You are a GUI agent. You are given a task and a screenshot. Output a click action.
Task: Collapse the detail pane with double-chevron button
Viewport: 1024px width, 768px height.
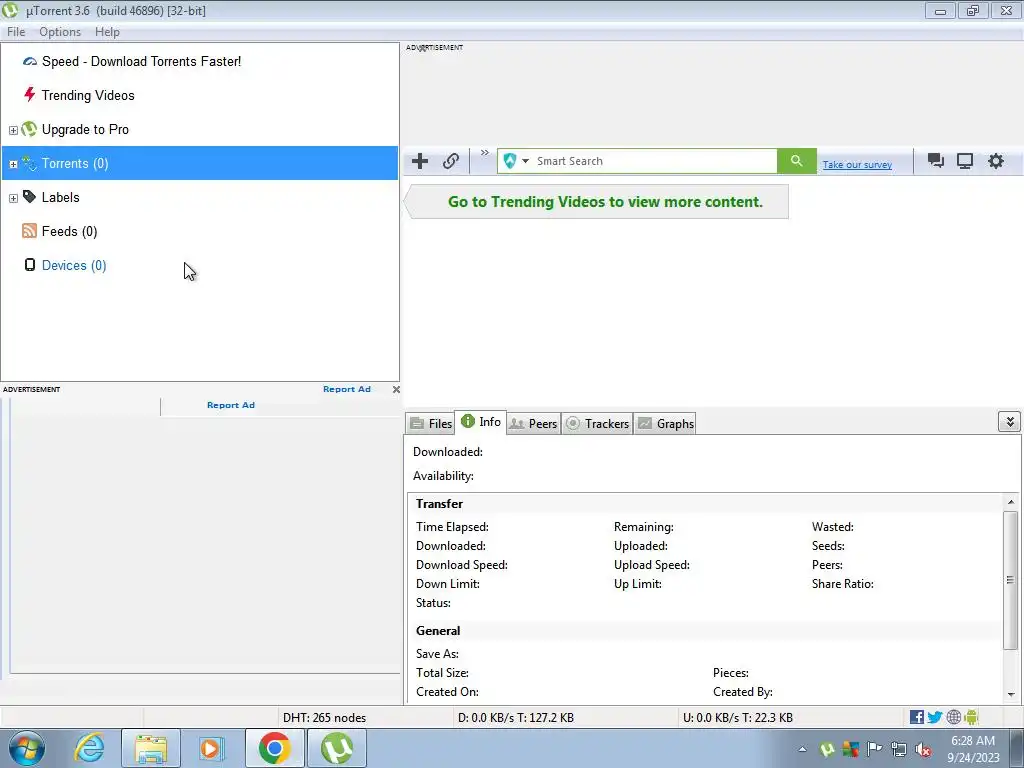tap(1009, 422)
